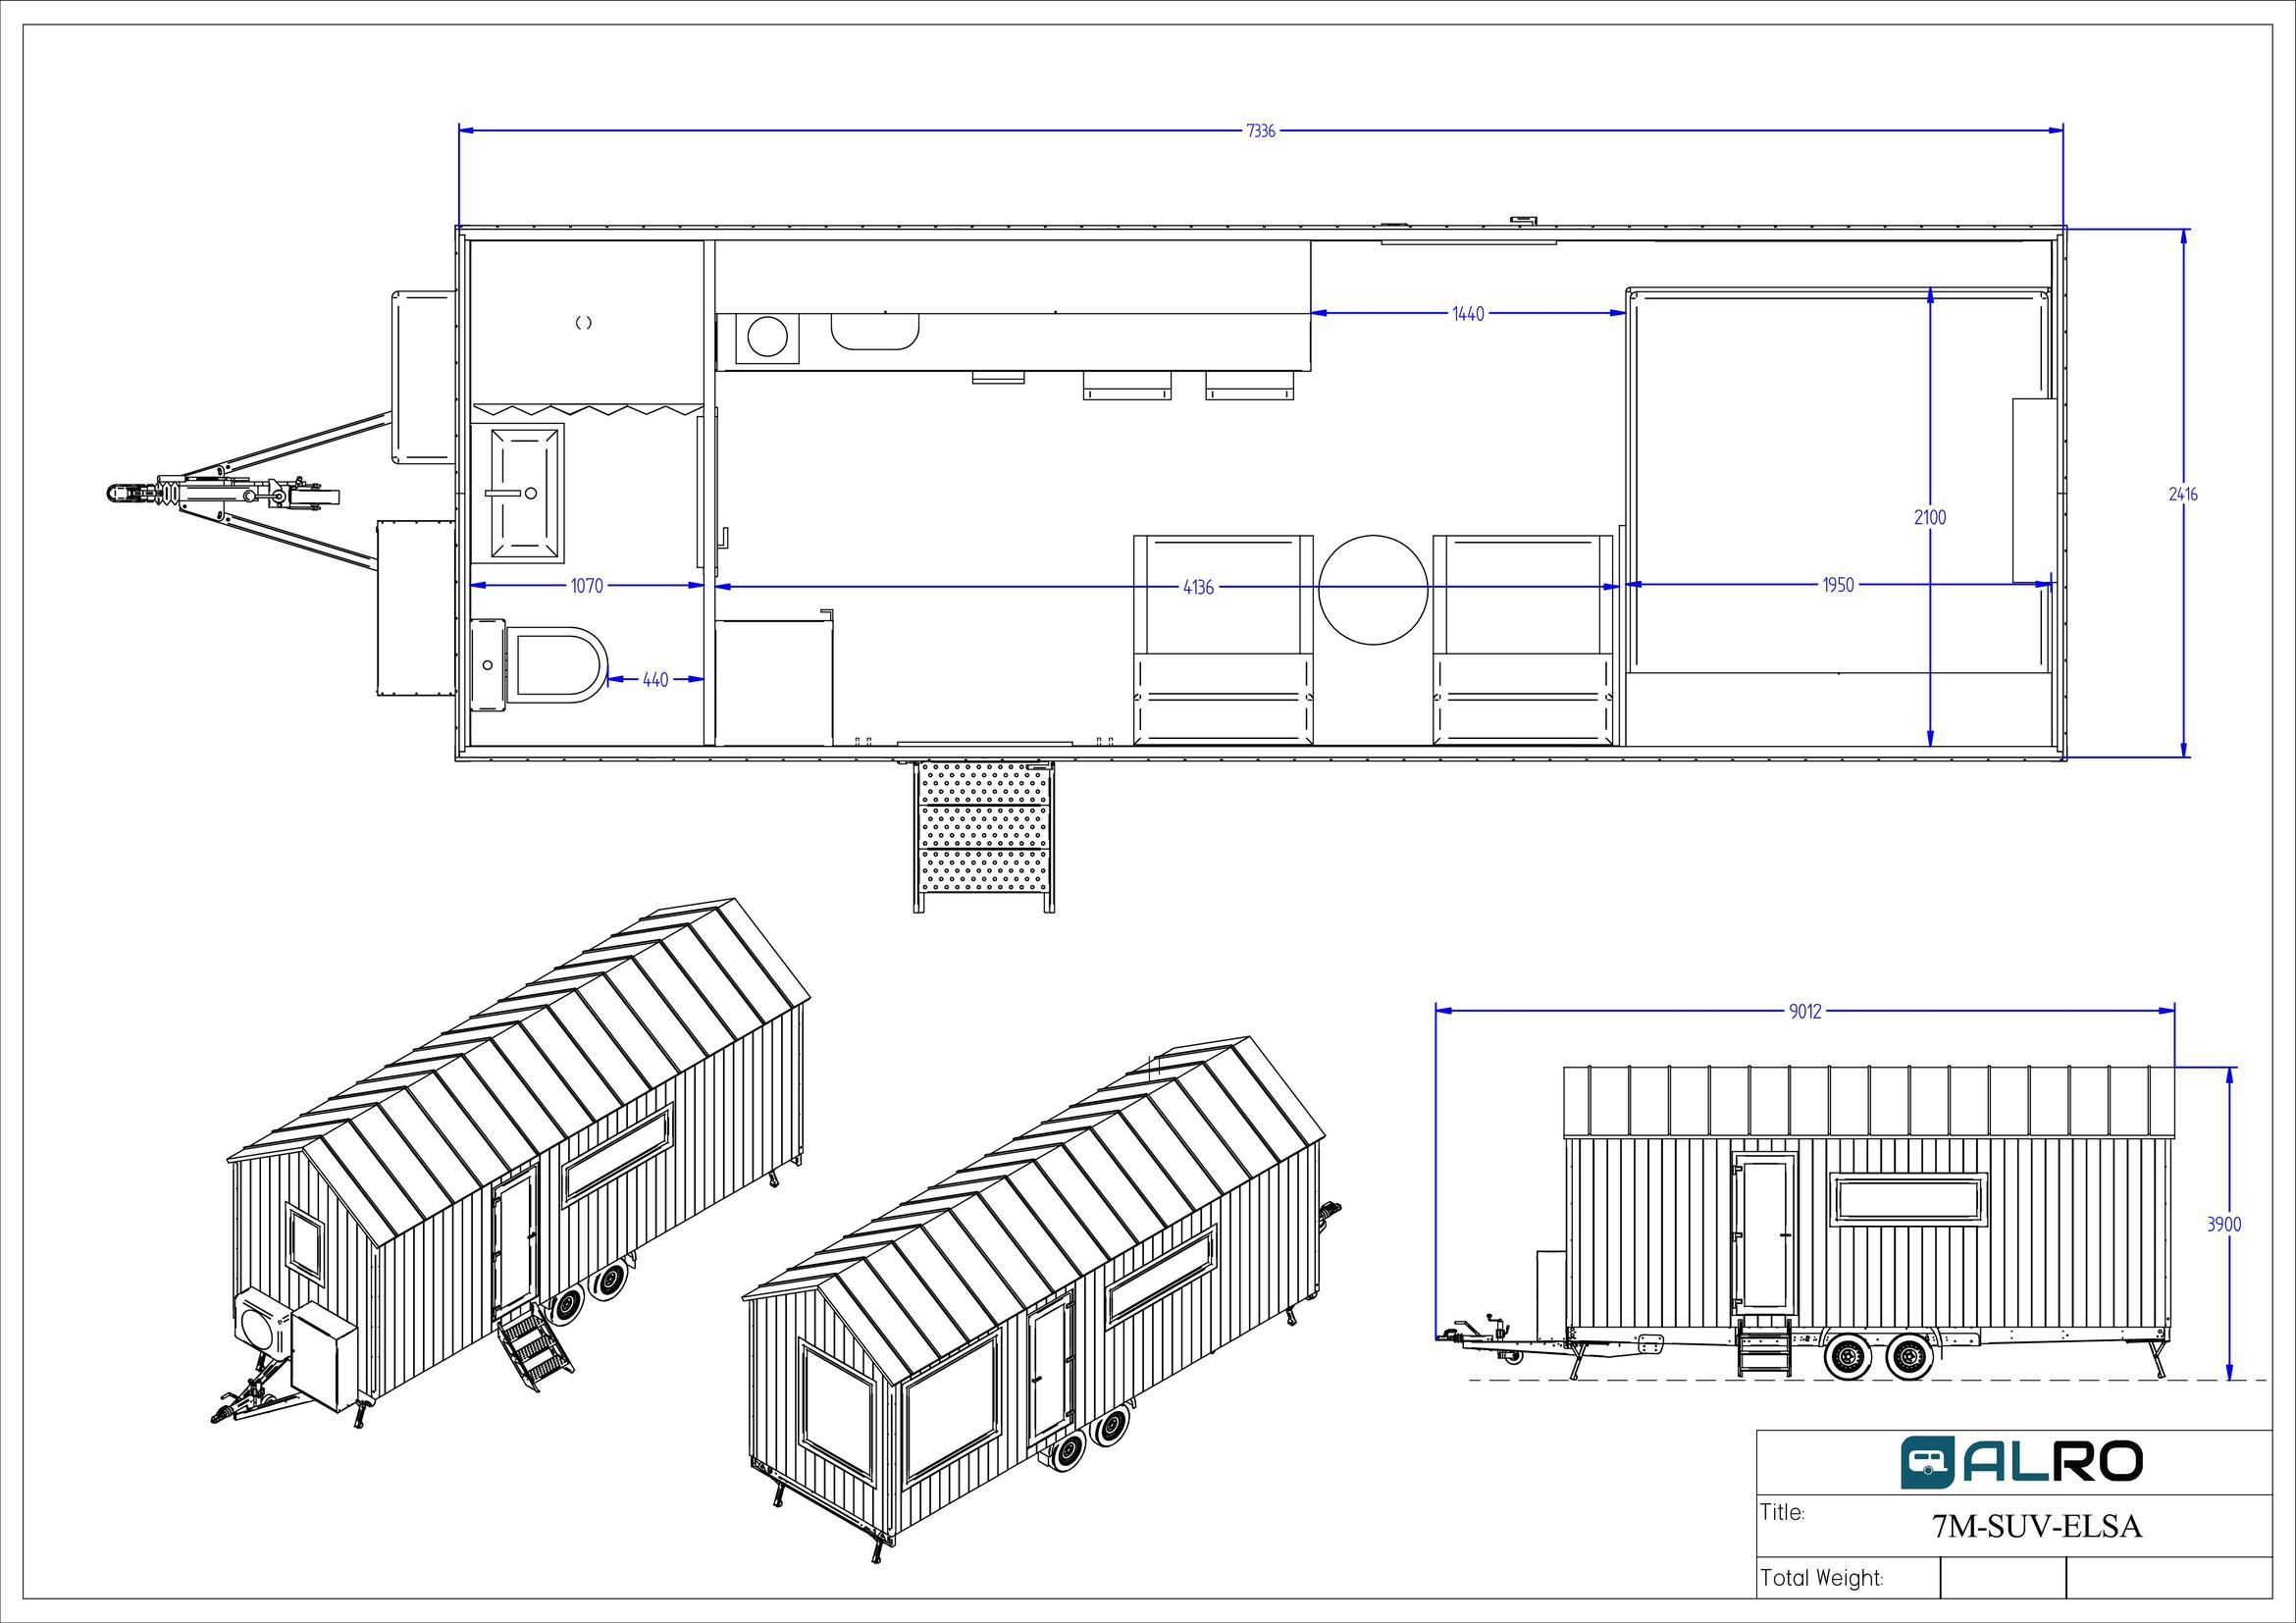
Task: Click the 1070 bathroom width dimension
Action: pyautogui.click(x=587, y=586)
